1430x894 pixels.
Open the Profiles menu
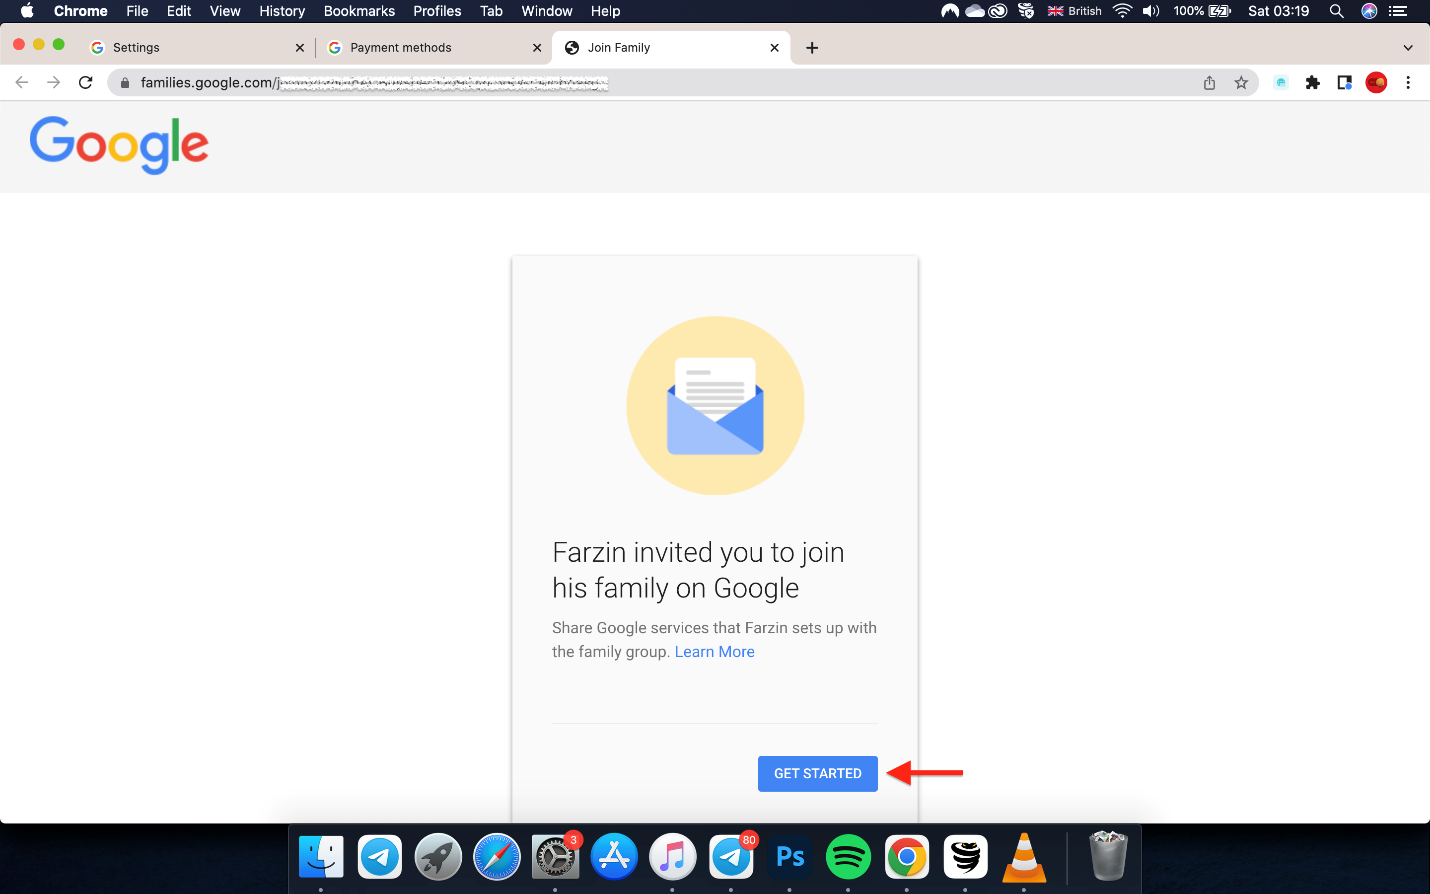coord(437,11)
